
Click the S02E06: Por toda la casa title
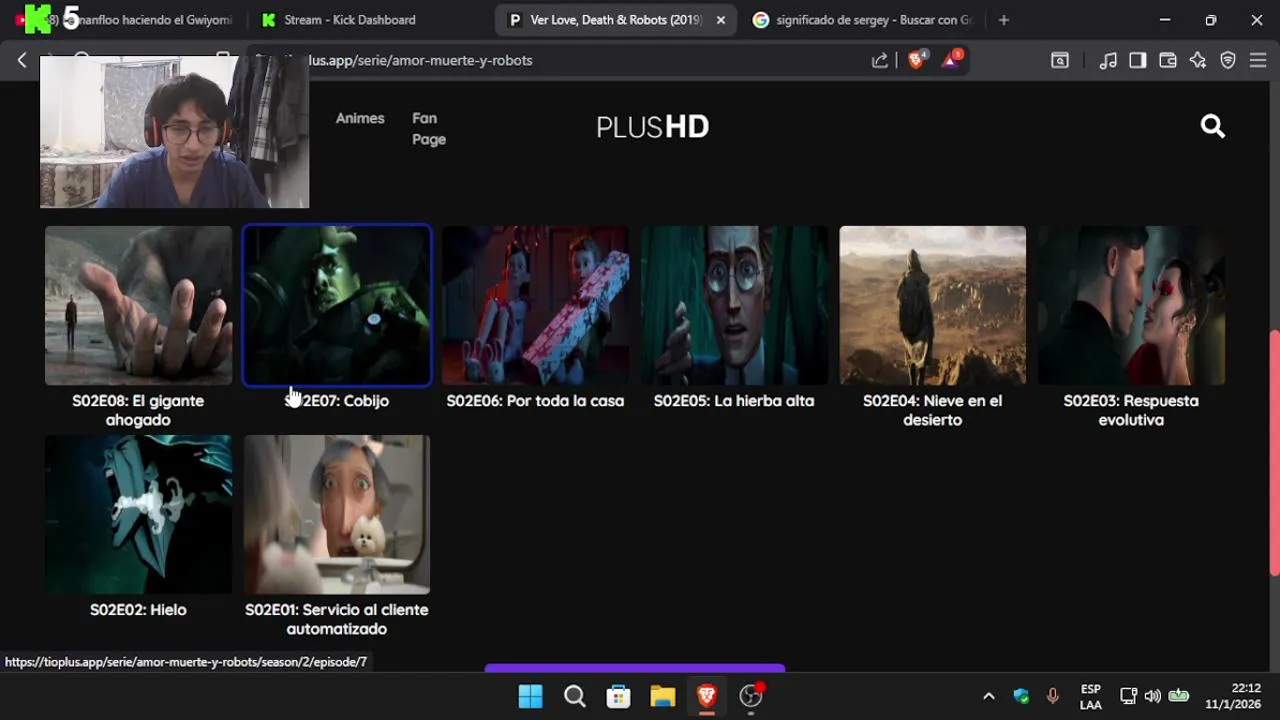point(535,401)
